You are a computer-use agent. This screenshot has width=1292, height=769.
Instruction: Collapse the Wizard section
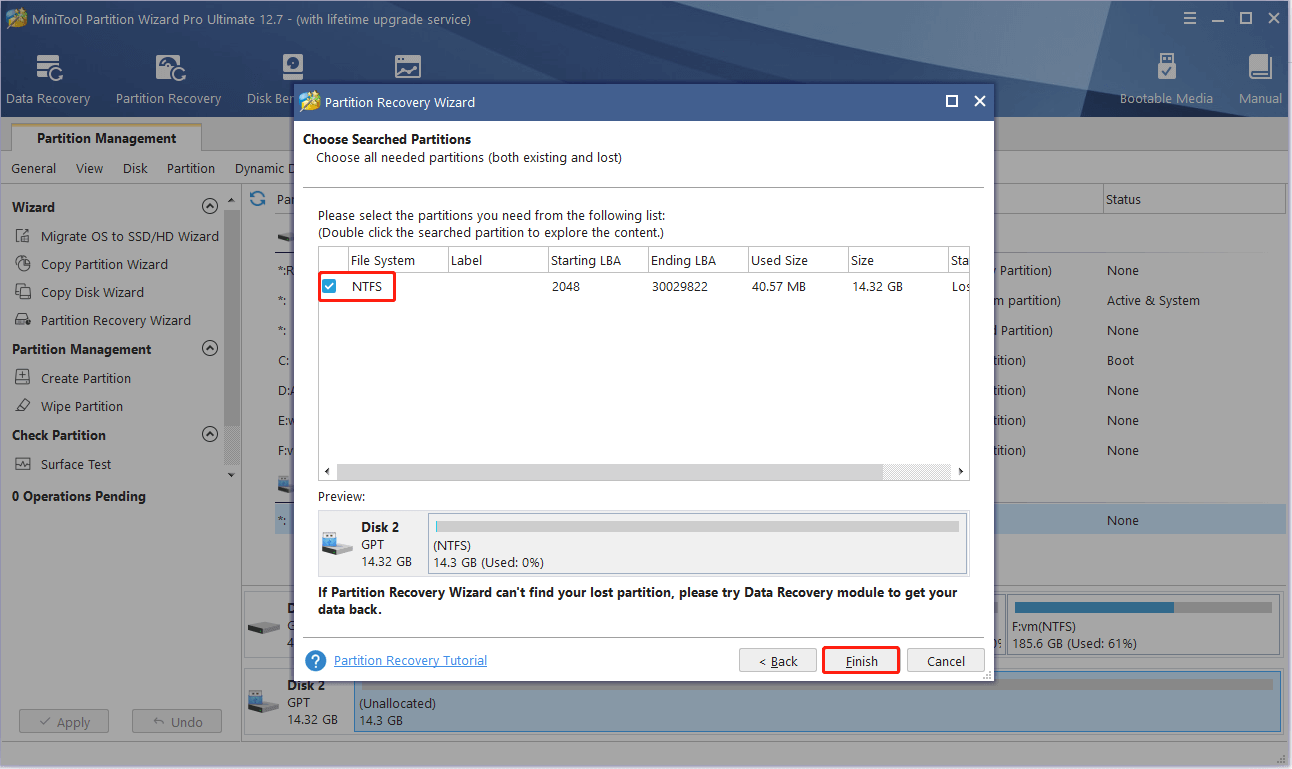point(210,207)
